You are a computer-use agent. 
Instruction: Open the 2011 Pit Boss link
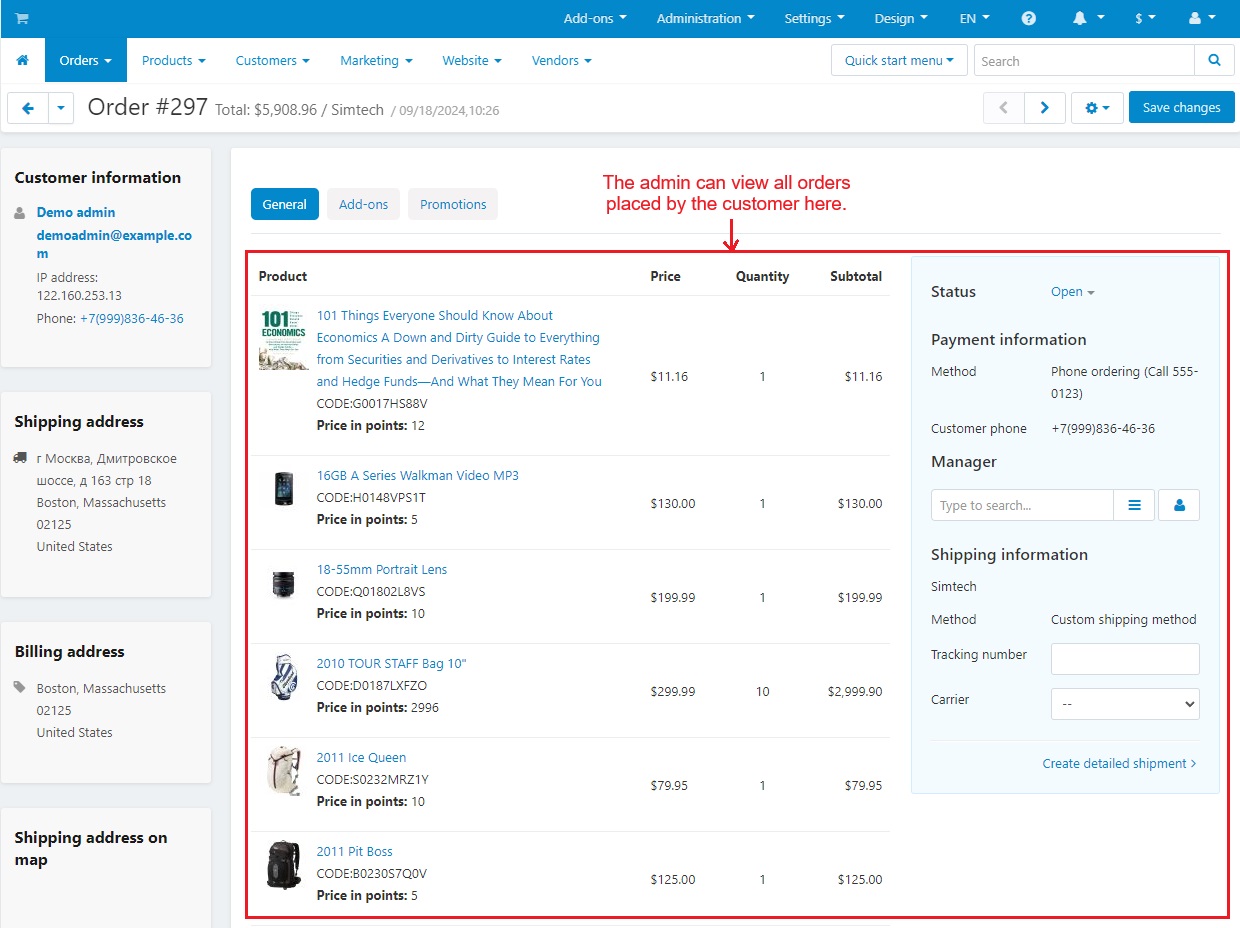point(354,851)
